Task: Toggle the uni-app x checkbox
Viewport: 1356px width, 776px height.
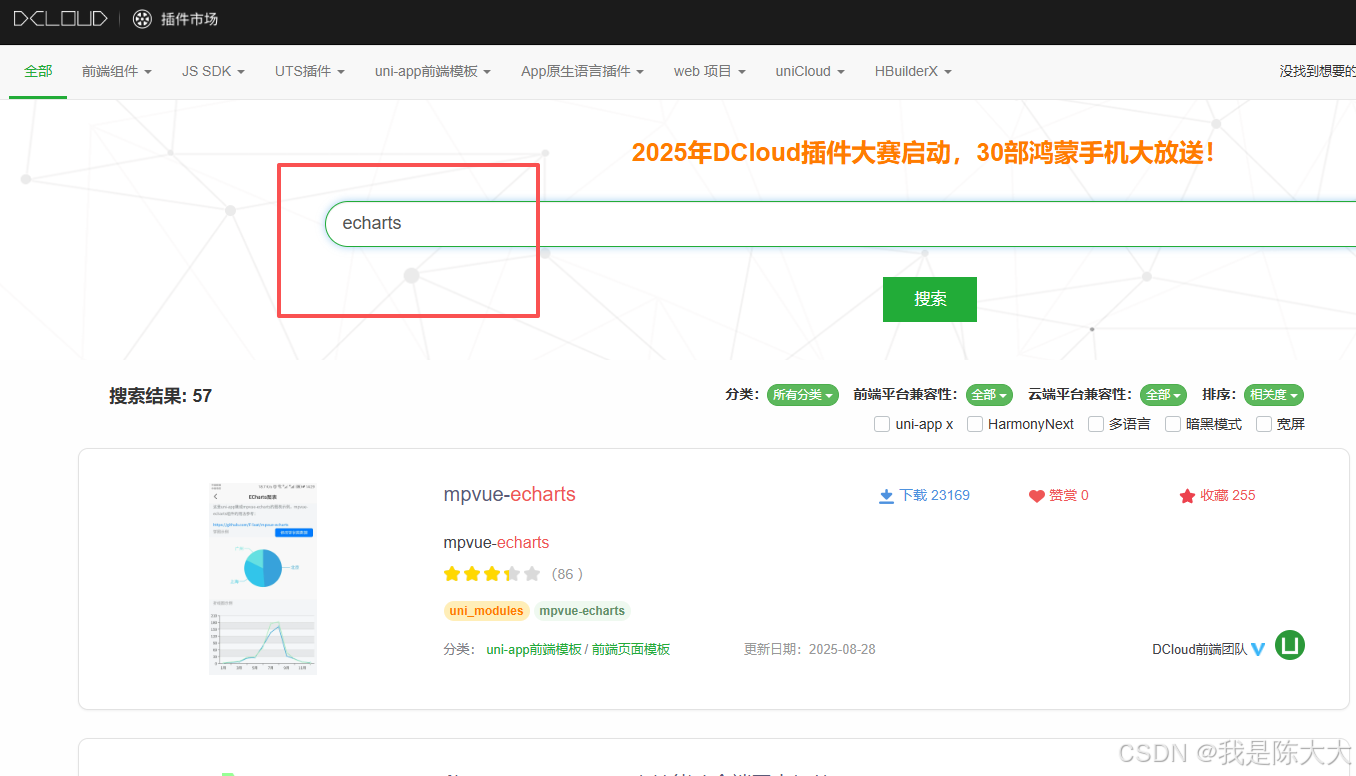Action: [882, 424]
